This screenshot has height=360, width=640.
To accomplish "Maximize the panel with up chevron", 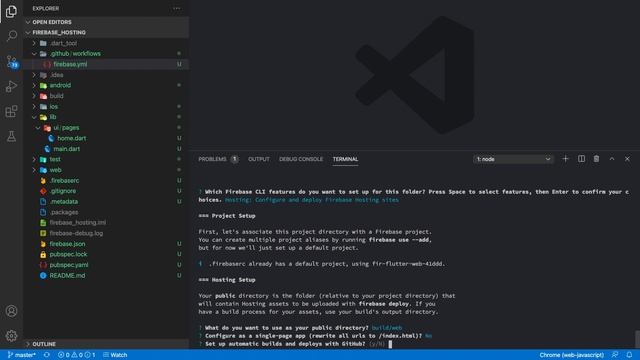I will 612,159.
